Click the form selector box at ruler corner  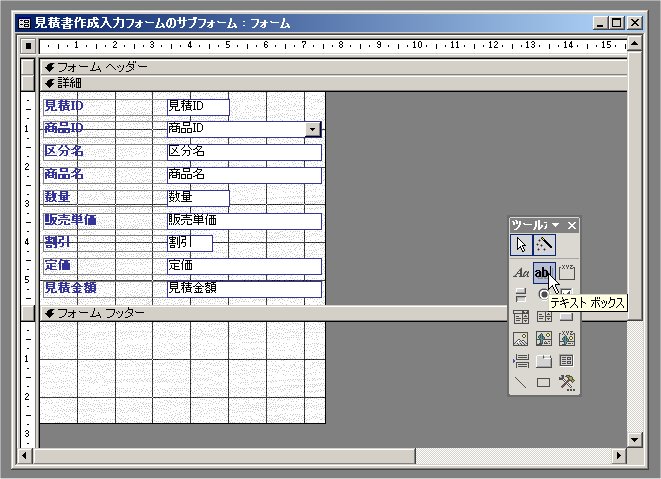(28, 45)
